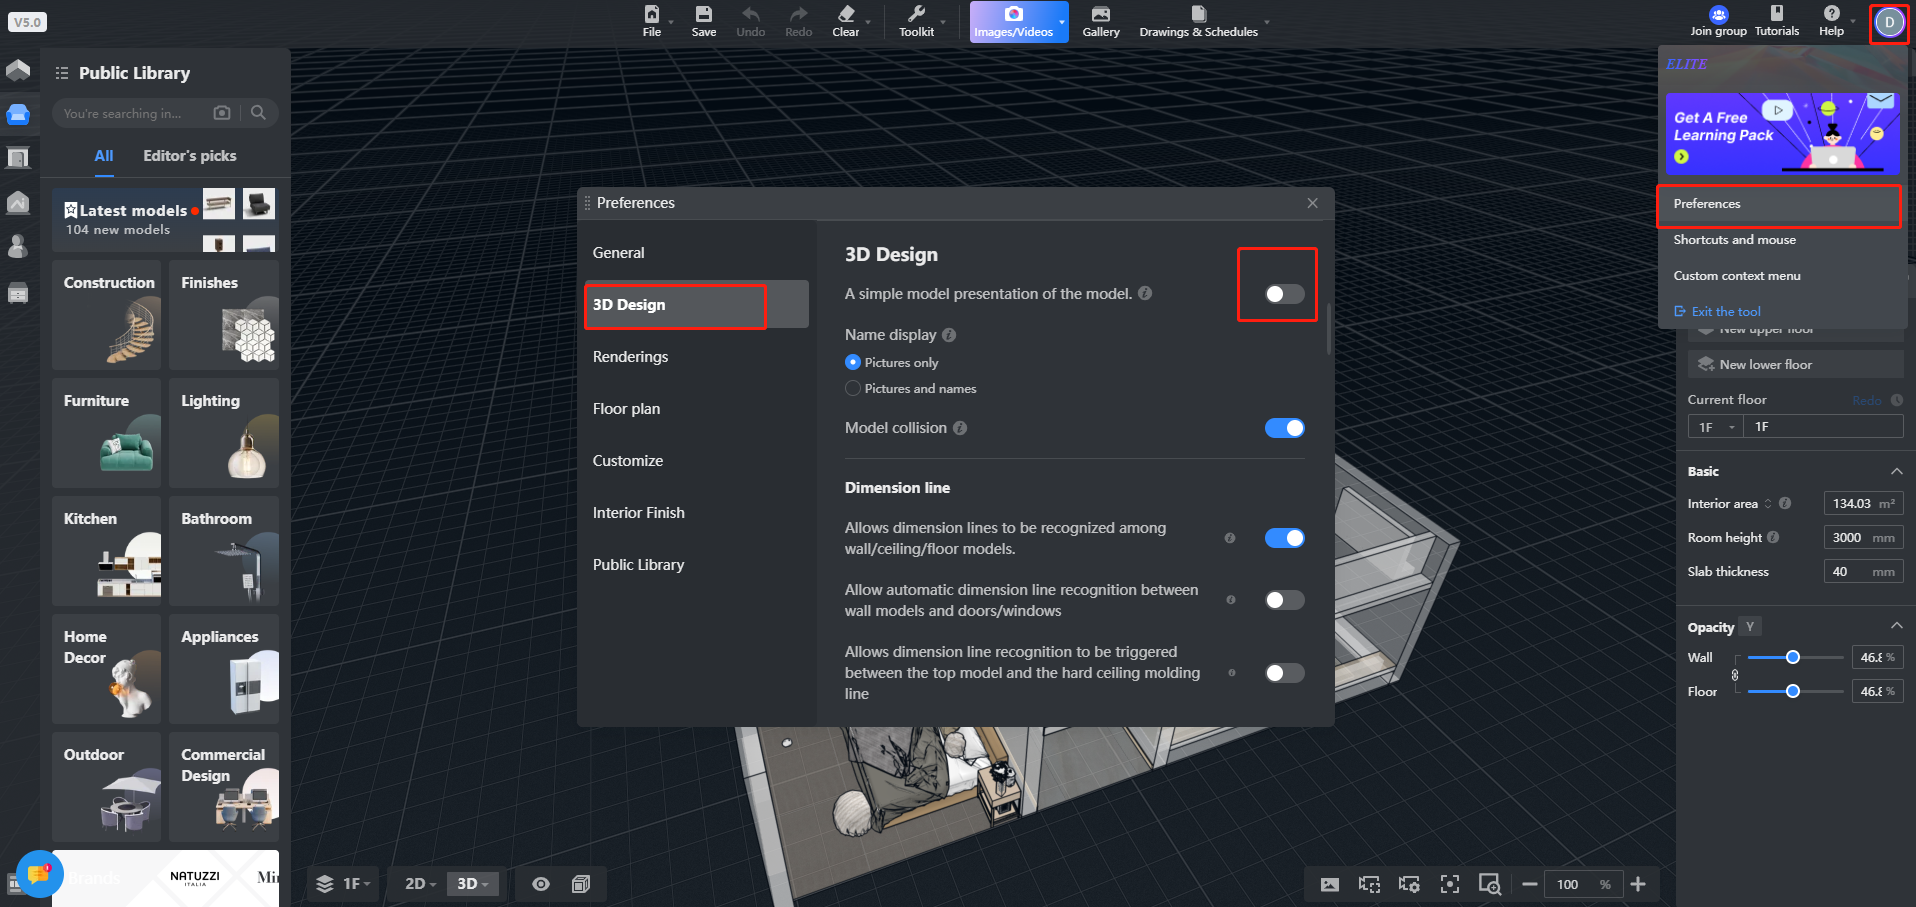Toggle automatic dimension line recognition for doors/windows
Viewport: 1916px width, 907px height.
[1285, 600]
